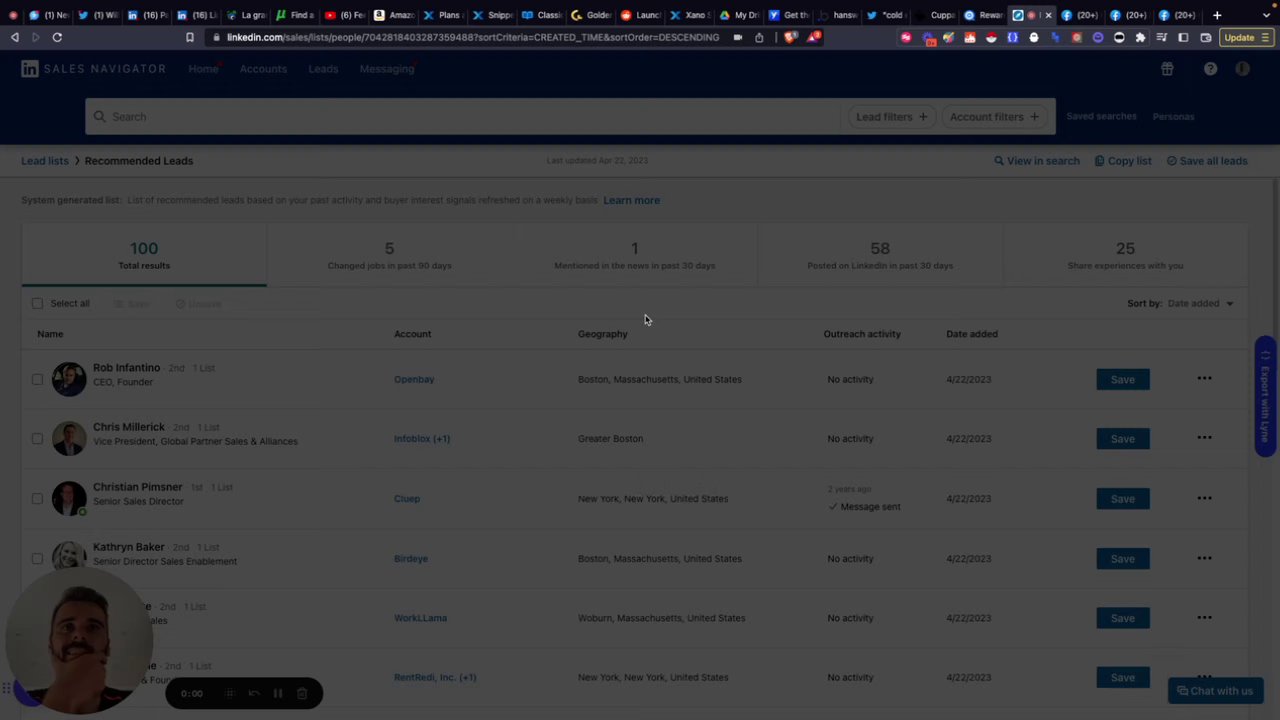Open the Brave wallet icon

click(x=1205, y=38)
